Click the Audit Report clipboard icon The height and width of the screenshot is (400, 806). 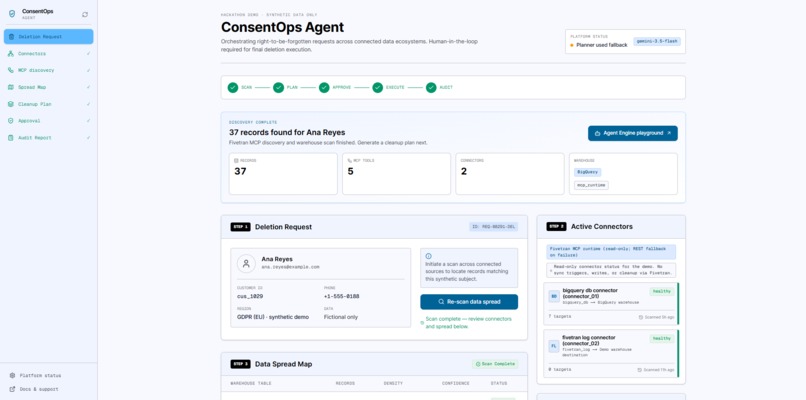tap(10, 138)
